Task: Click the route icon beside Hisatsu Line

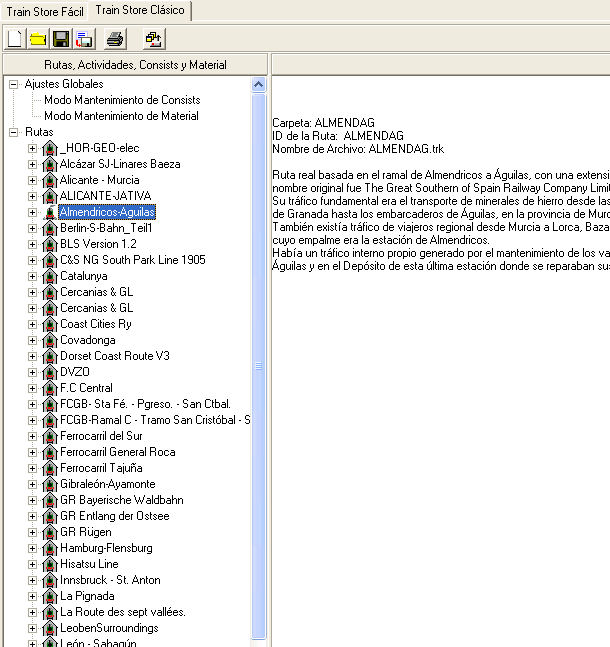Action: pyautogui.click(x=49, y=564)
